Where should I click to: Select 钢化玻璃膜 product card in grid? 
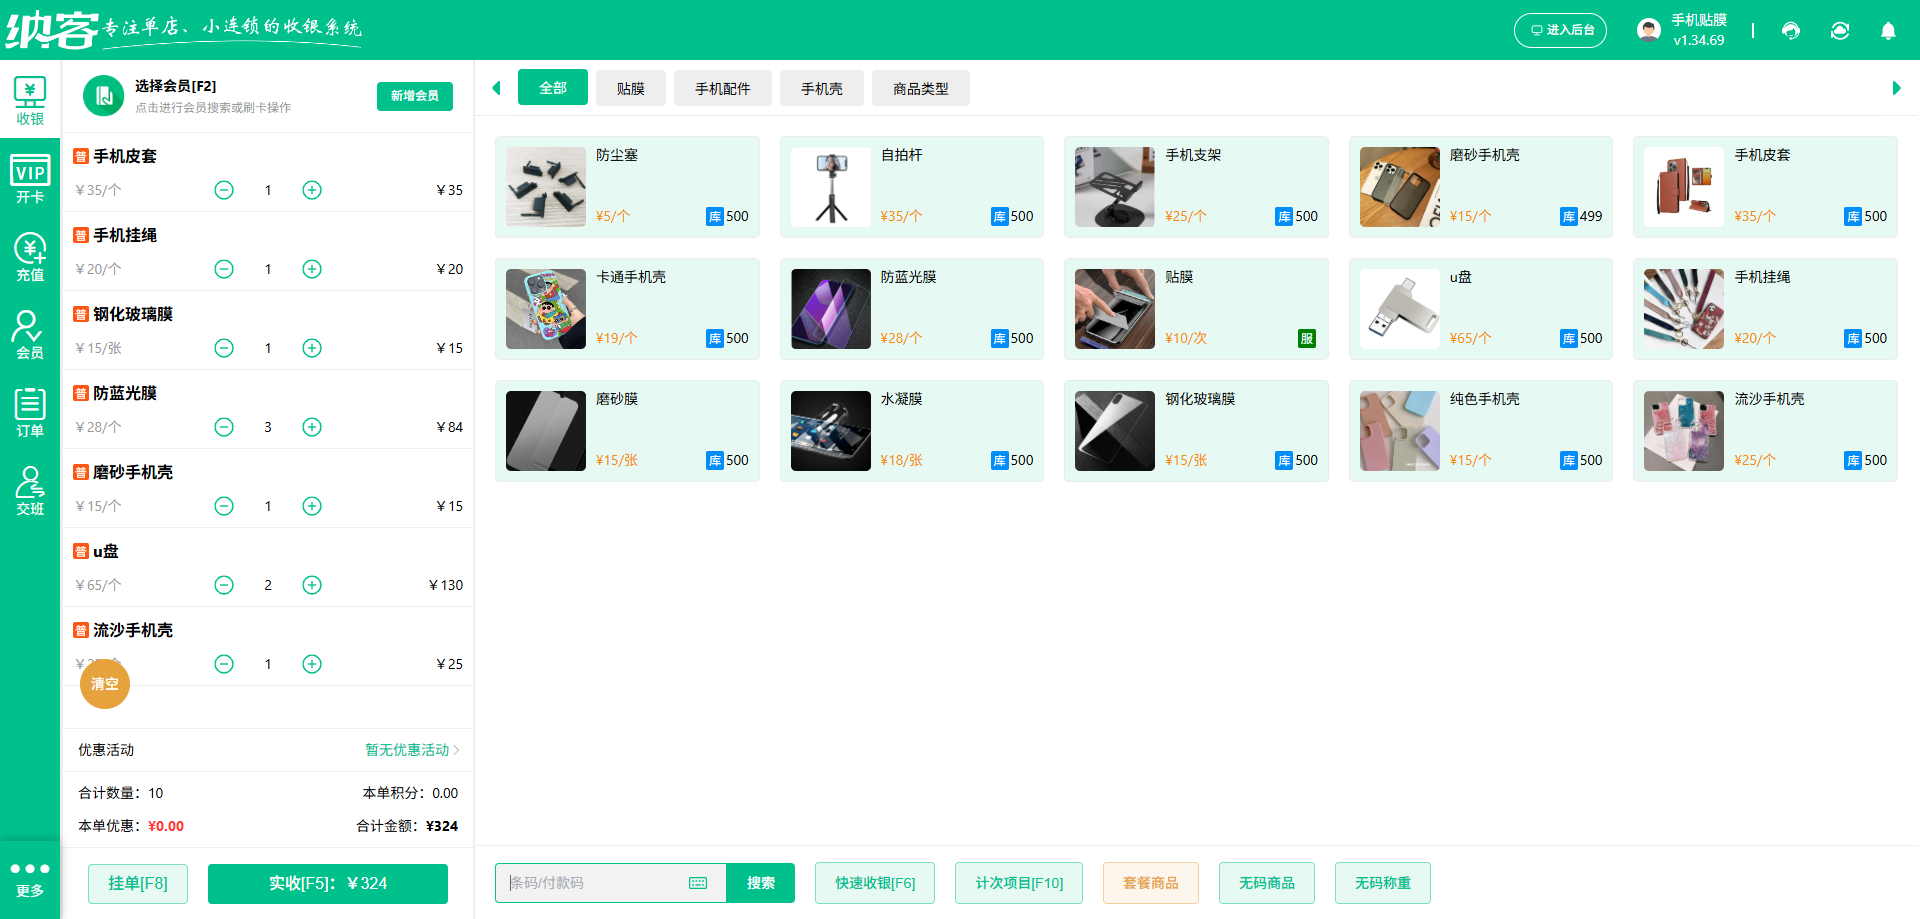(1196, 431)
